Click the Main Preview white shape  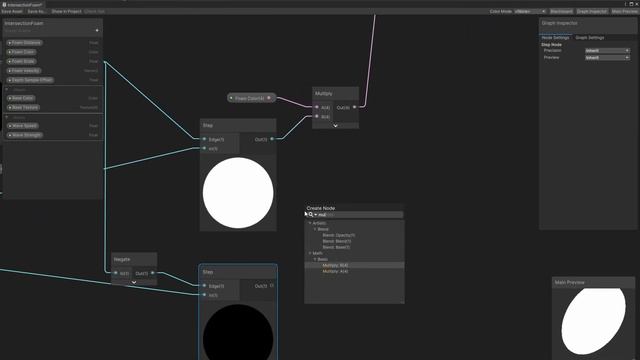click(x=593, y=321)
